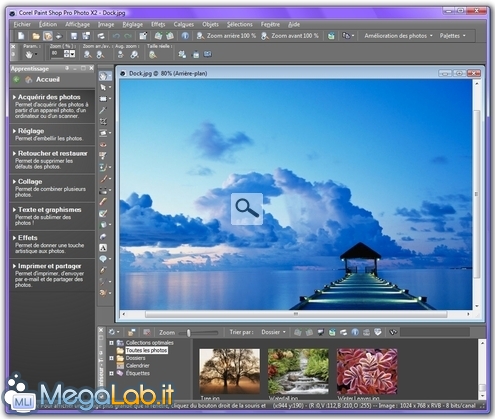Click Zoom avant 100 % toolbar button

(x=290, y=36)
